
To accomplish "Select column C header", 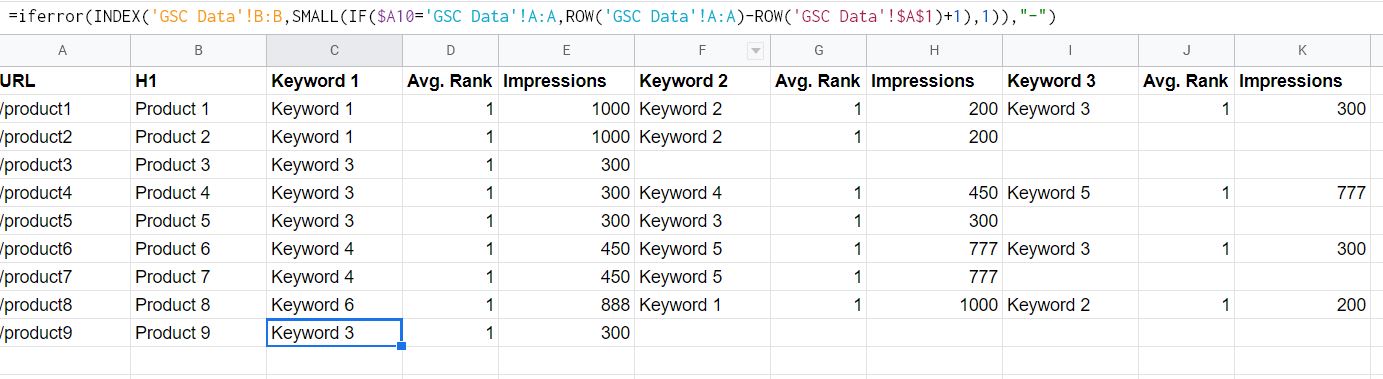I will point(334,50).
